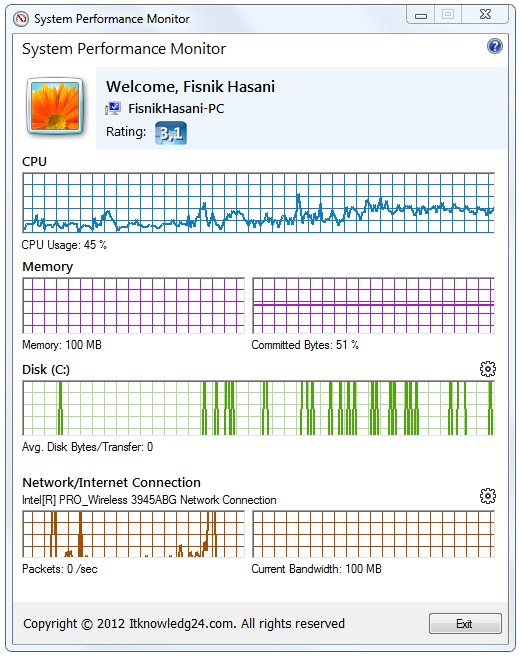This screenshot has height=657, width=521.
Task: Click the 'Packets: 0 /sec' readout
Action: (60, 569)
